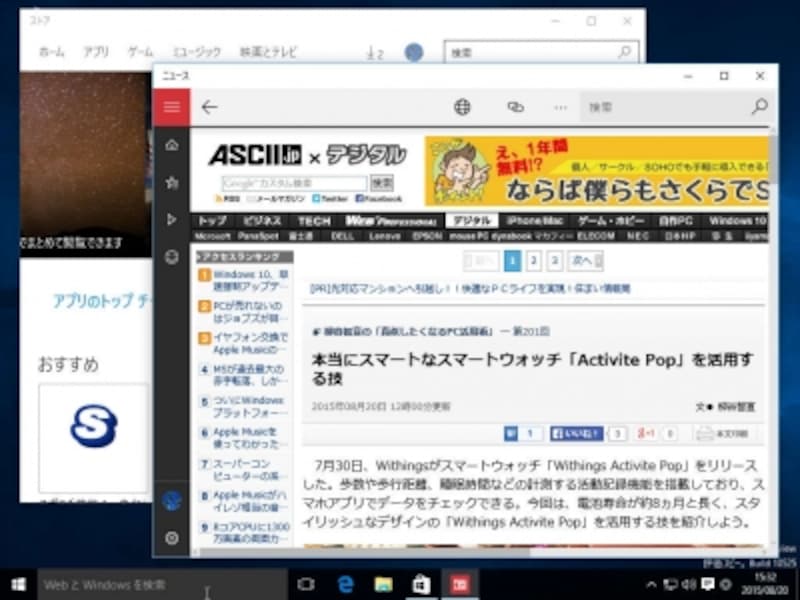
Task: Open the Windows Start button
Action: [x=18, y=584]
